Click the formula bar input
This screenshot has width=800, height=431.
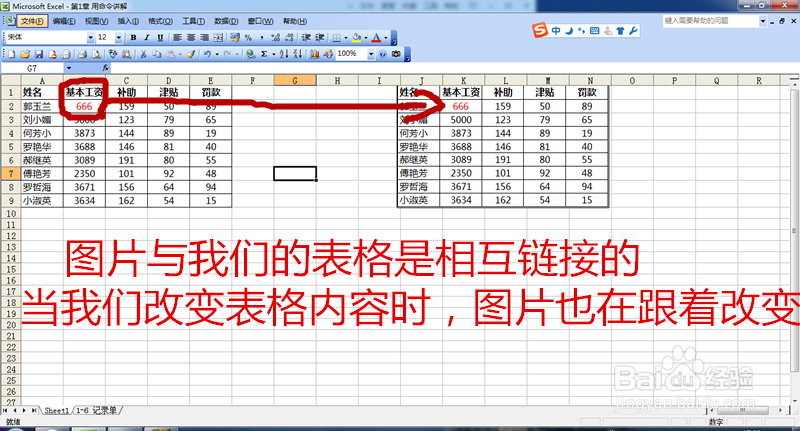(x=454, y=68)
